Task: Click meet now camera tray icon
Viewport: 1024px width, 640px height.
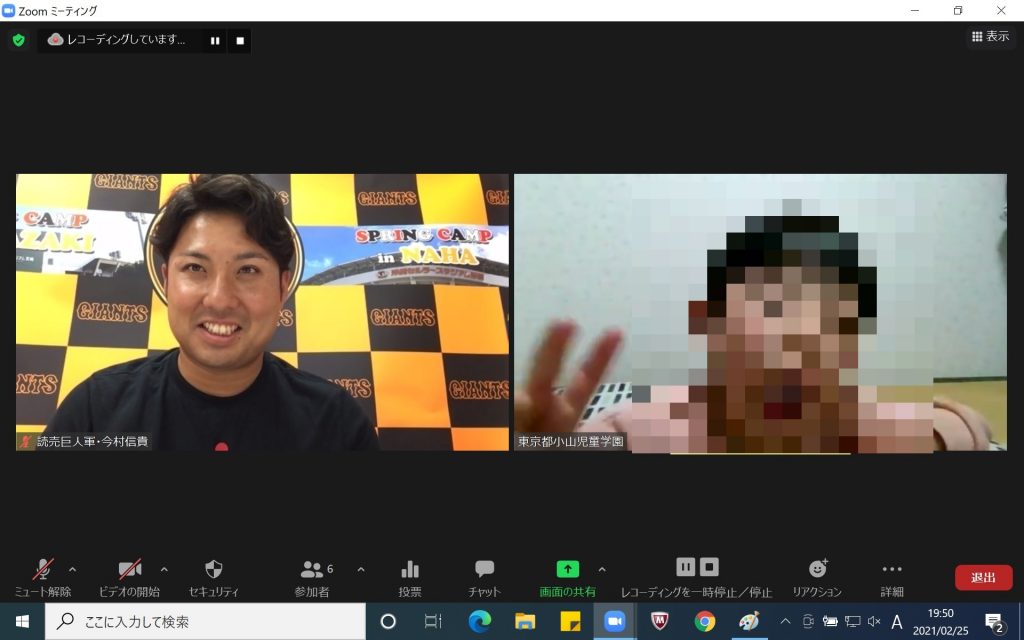Action: pyautogui.click(x=808, y=622)
